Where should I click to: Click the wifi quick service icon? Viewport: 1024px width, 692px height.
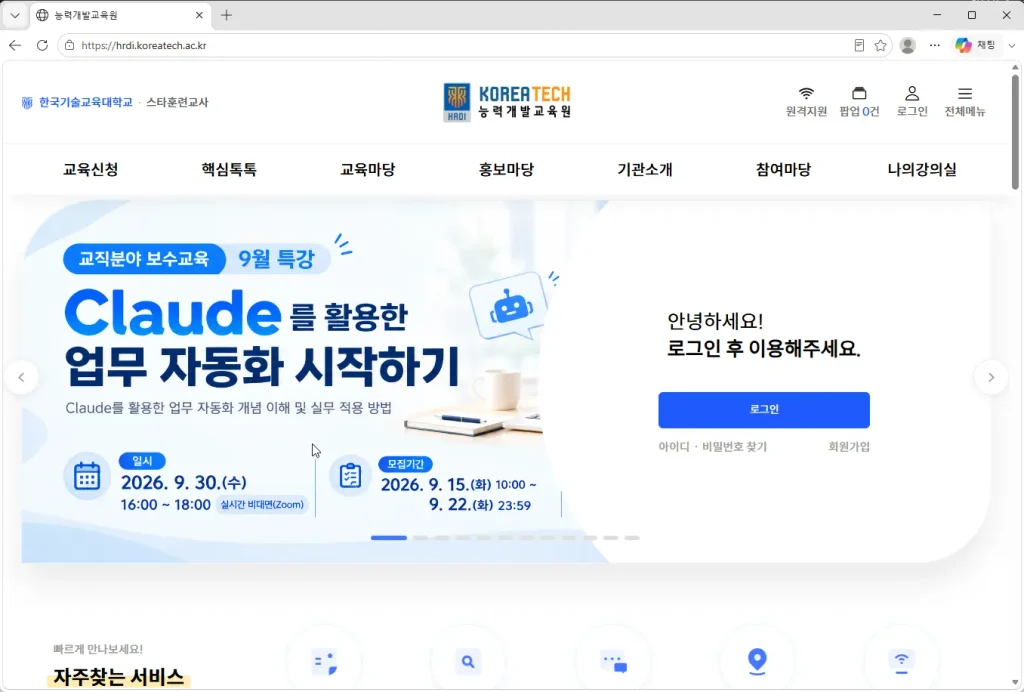pos(901,662)
